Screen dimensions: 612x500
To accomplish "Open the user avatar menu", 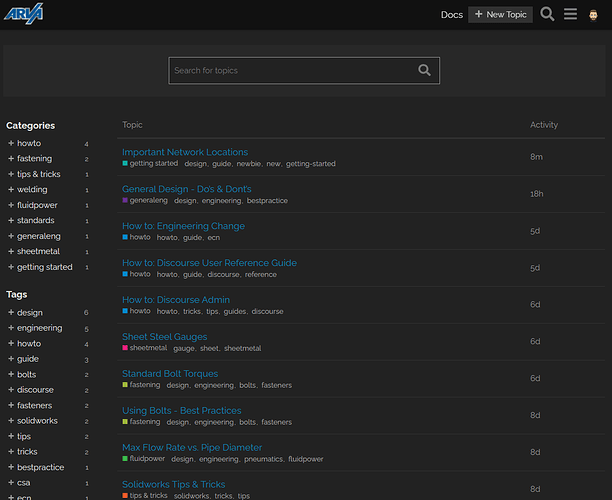I will tap(593, 15).
